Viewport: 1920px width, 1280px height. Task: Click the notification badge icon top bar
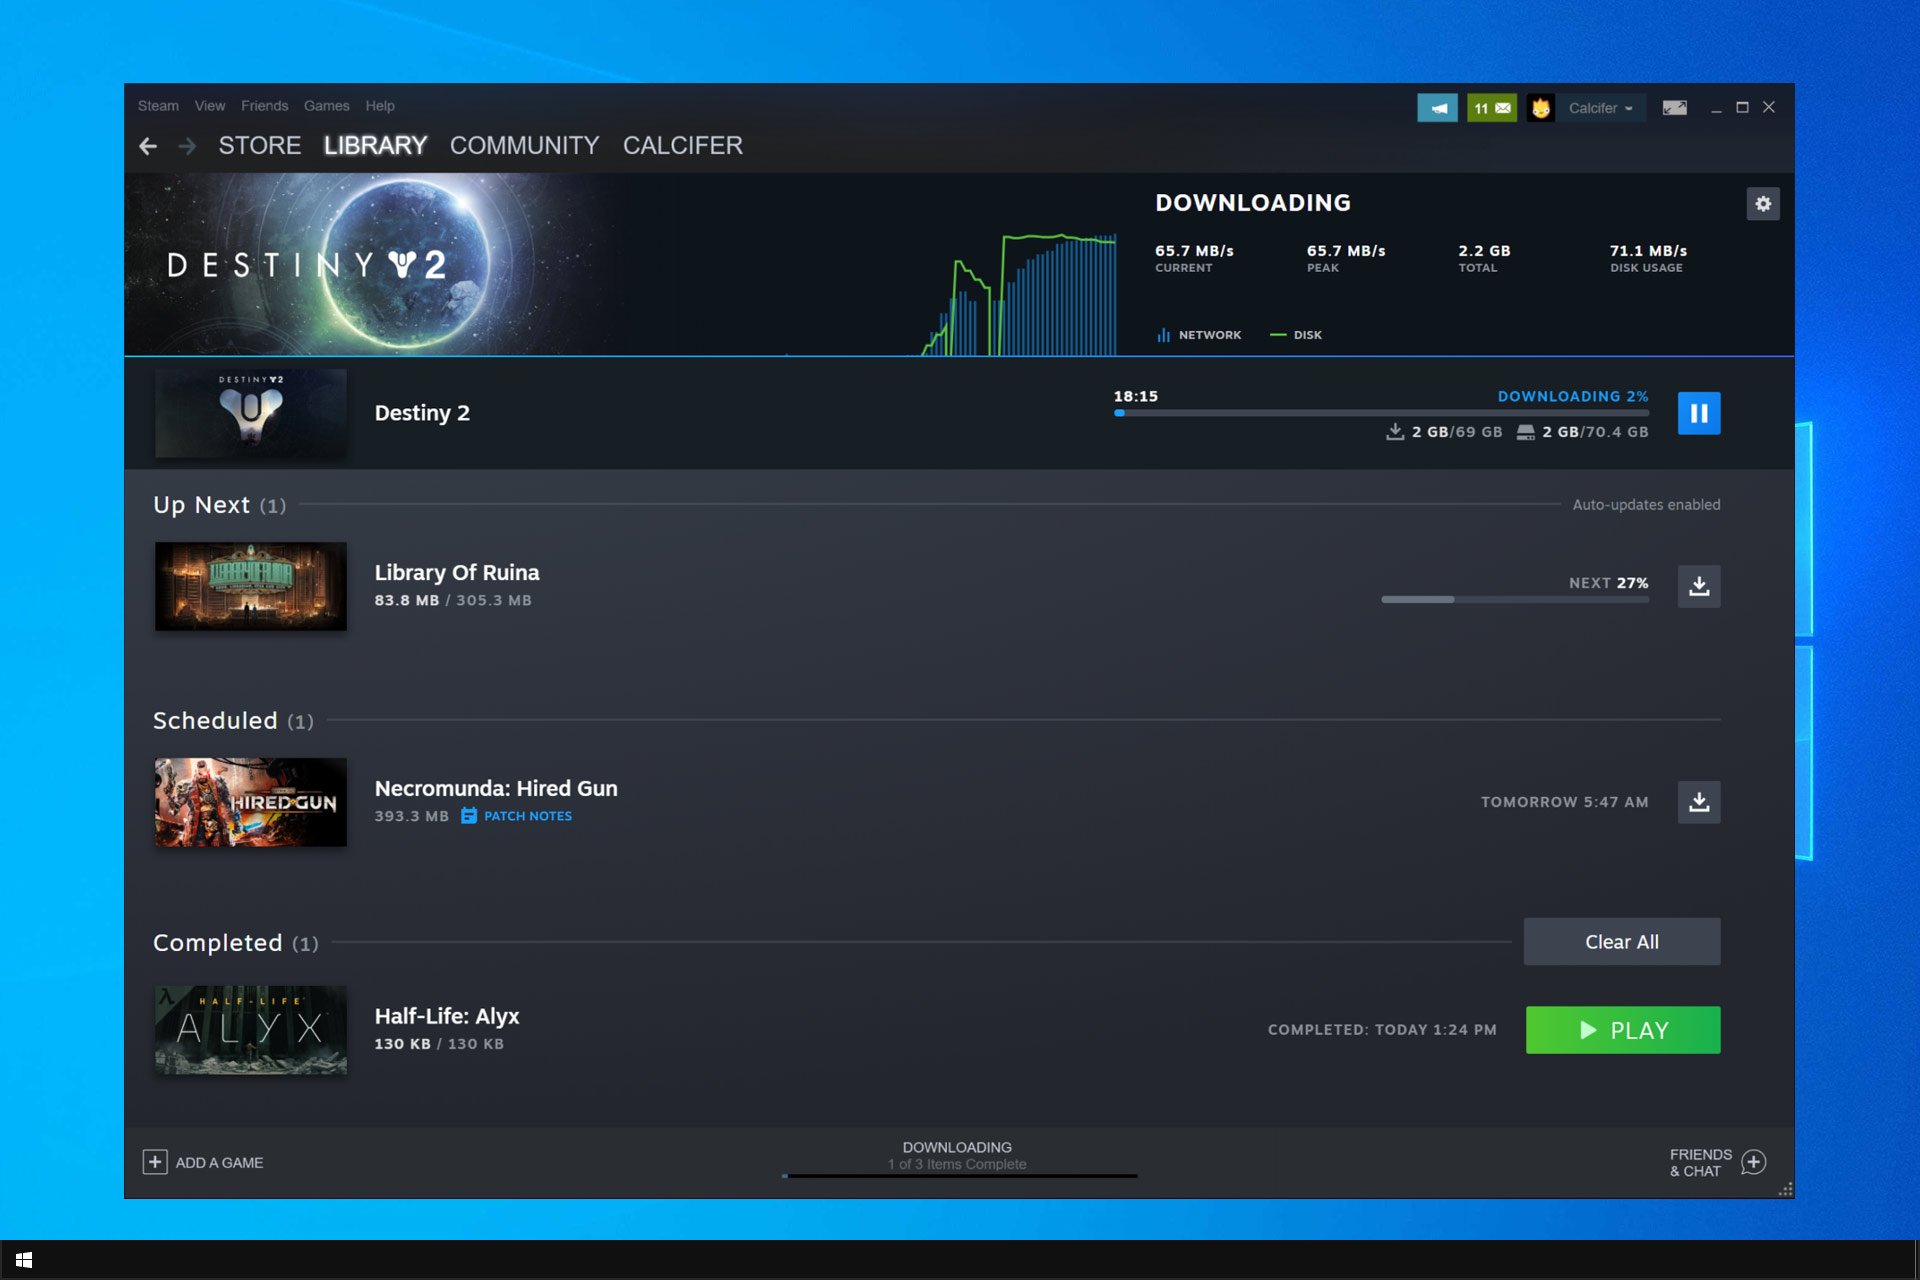[x=1491, y=106]
